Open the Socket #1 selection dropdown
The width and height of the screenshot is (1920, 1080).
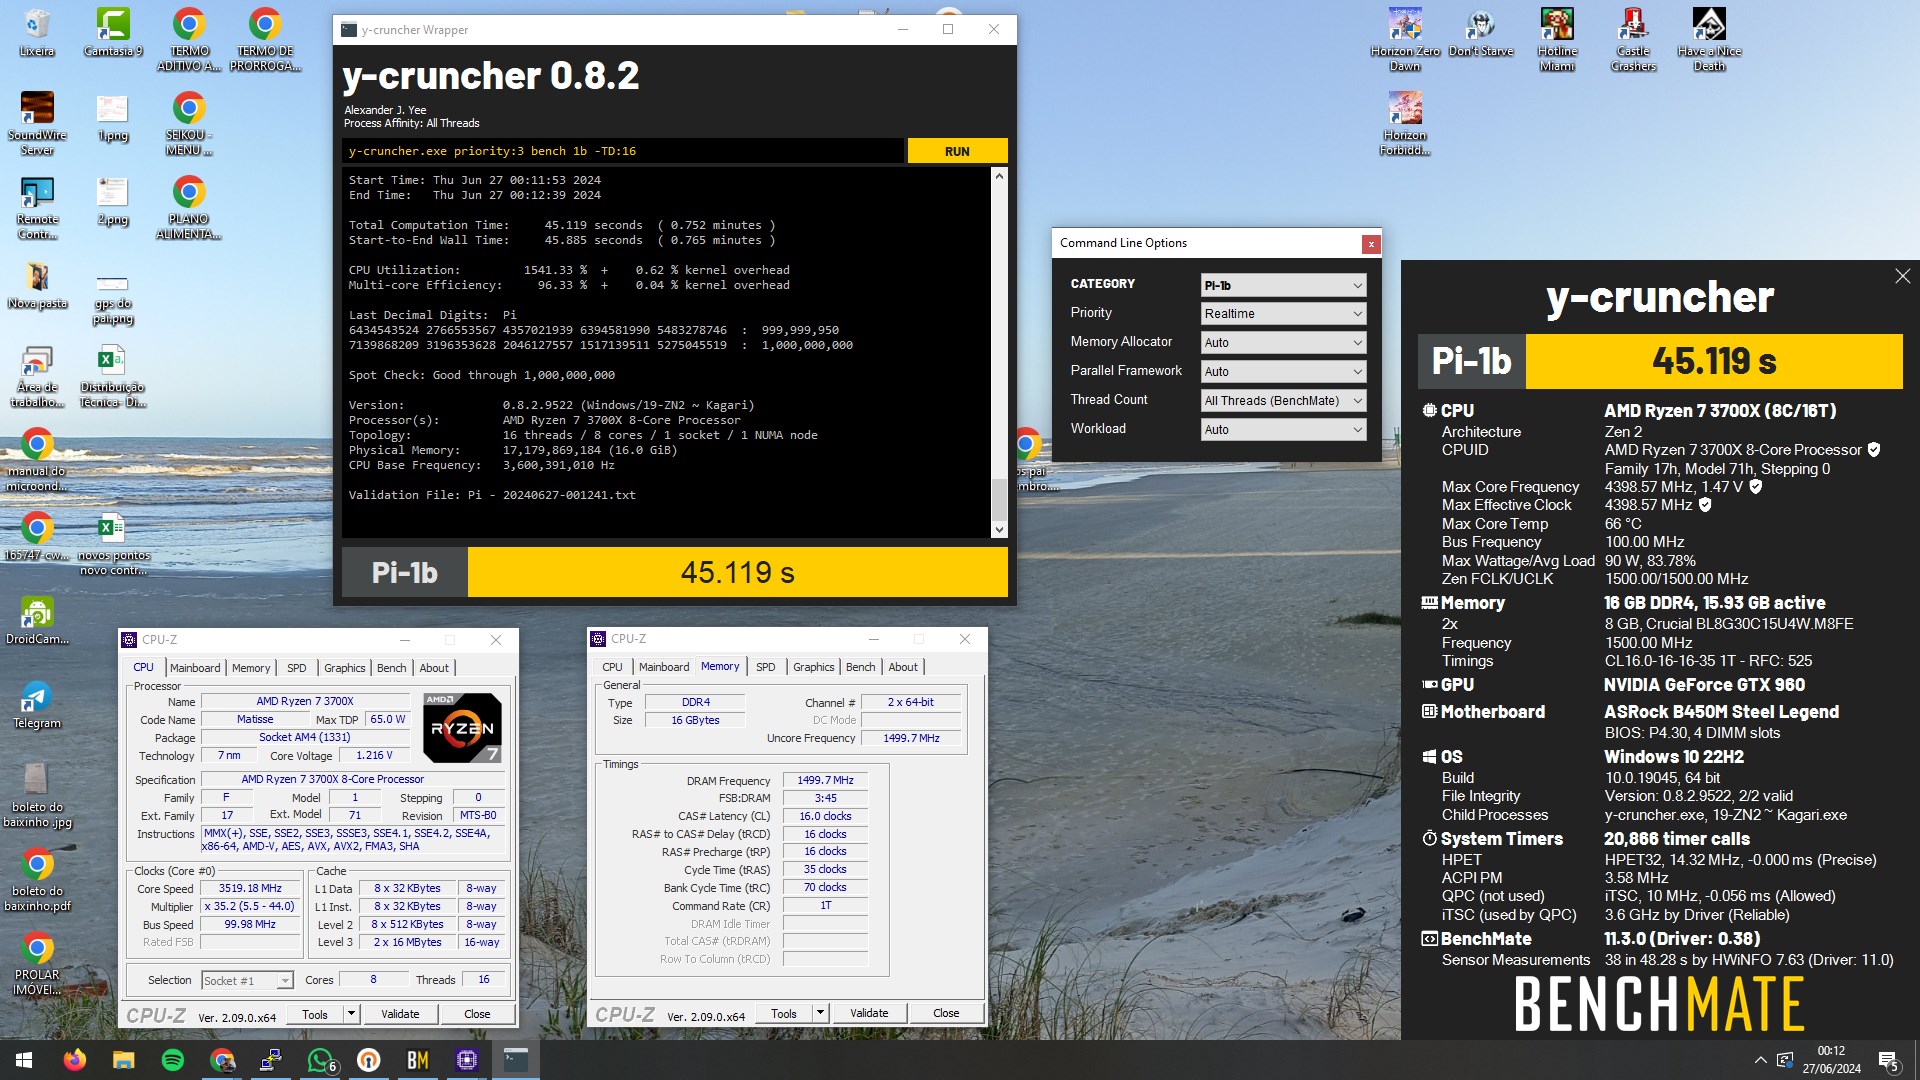click(247, 981)
